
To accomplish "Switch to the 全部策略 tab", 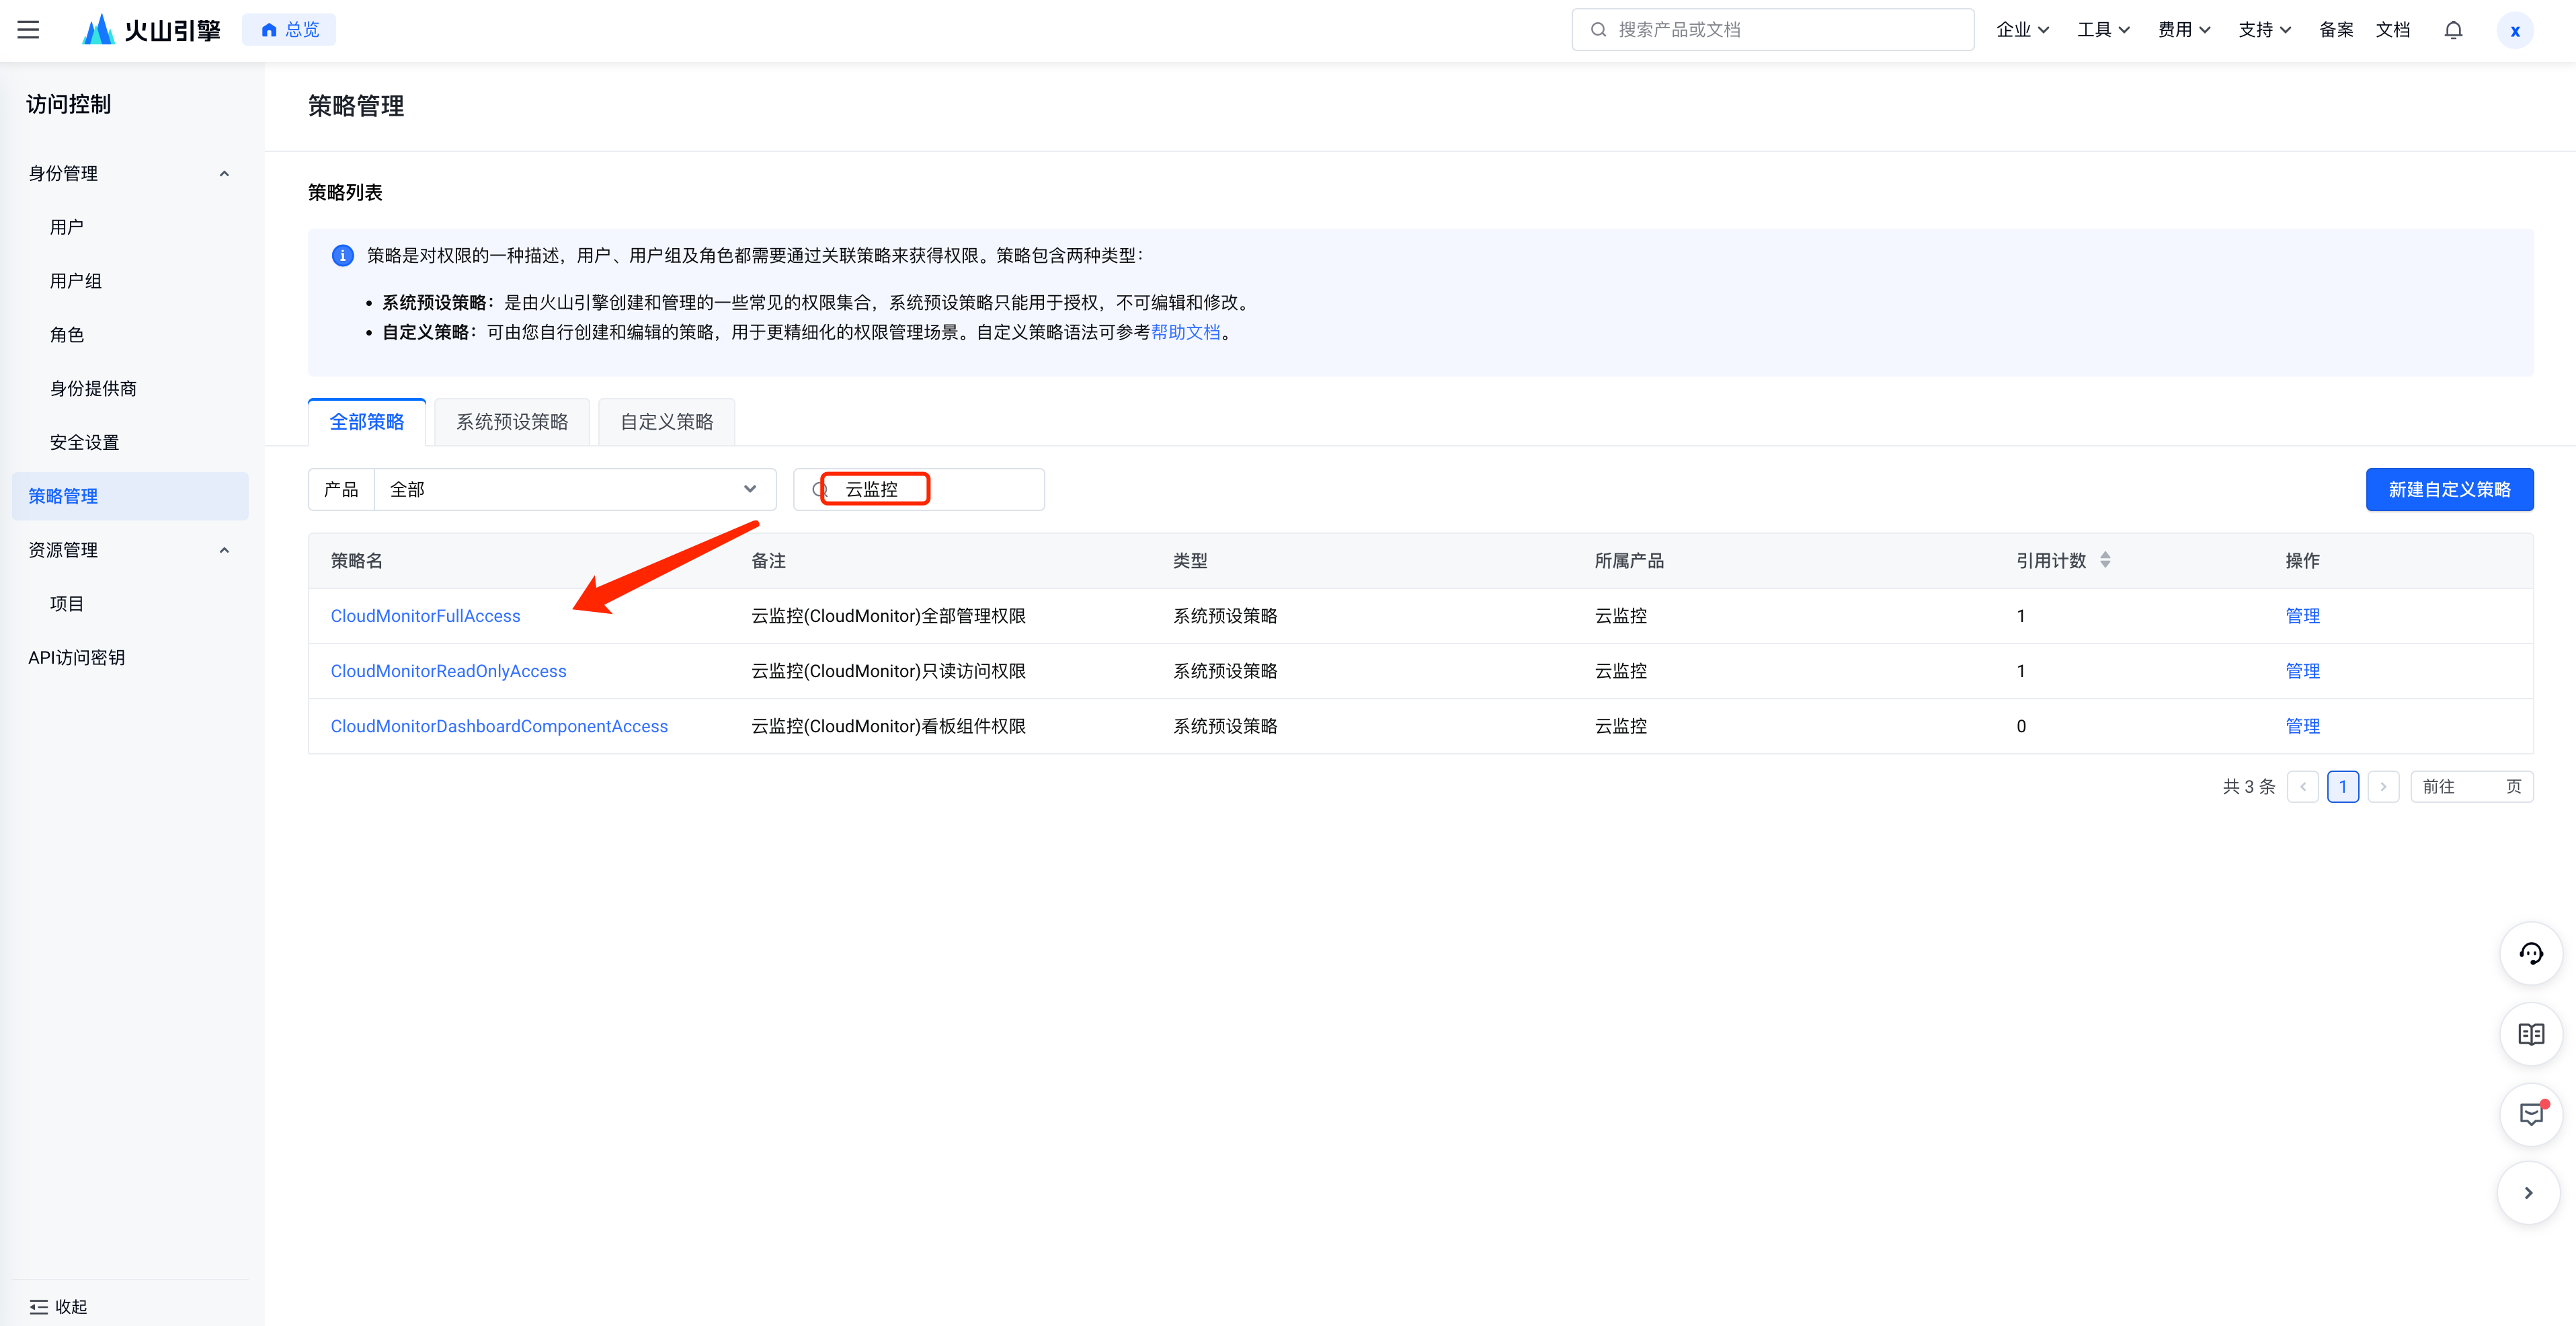I will coord(367,422).
